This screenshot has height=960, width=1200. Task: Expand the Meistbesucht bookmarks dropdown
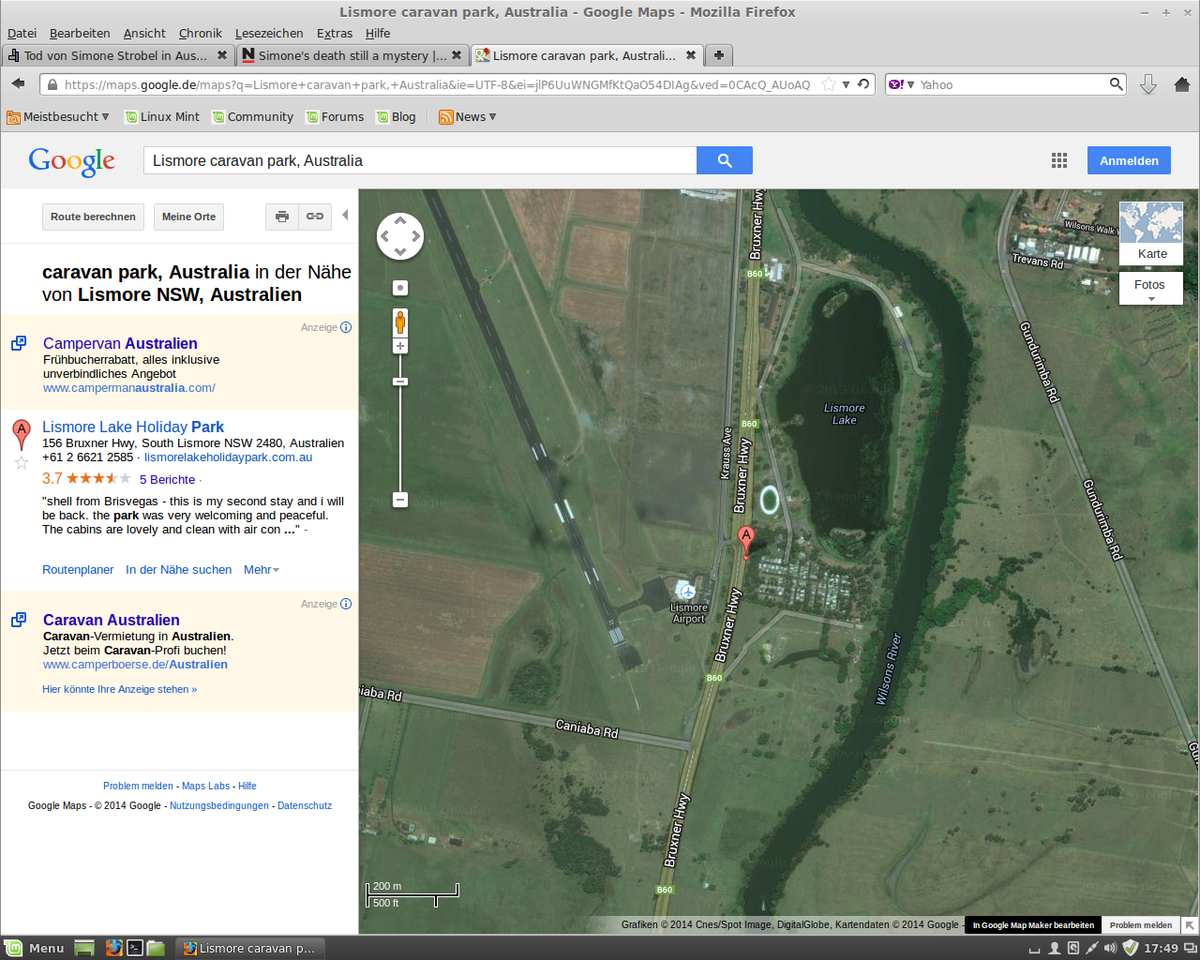pos(58,117)
